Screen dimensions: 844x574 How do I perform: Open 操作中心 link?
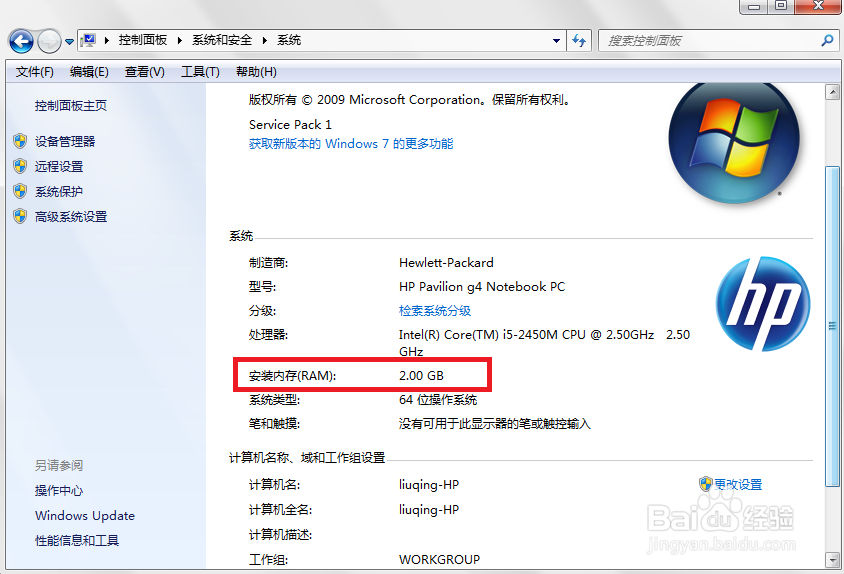pos(59,491)
